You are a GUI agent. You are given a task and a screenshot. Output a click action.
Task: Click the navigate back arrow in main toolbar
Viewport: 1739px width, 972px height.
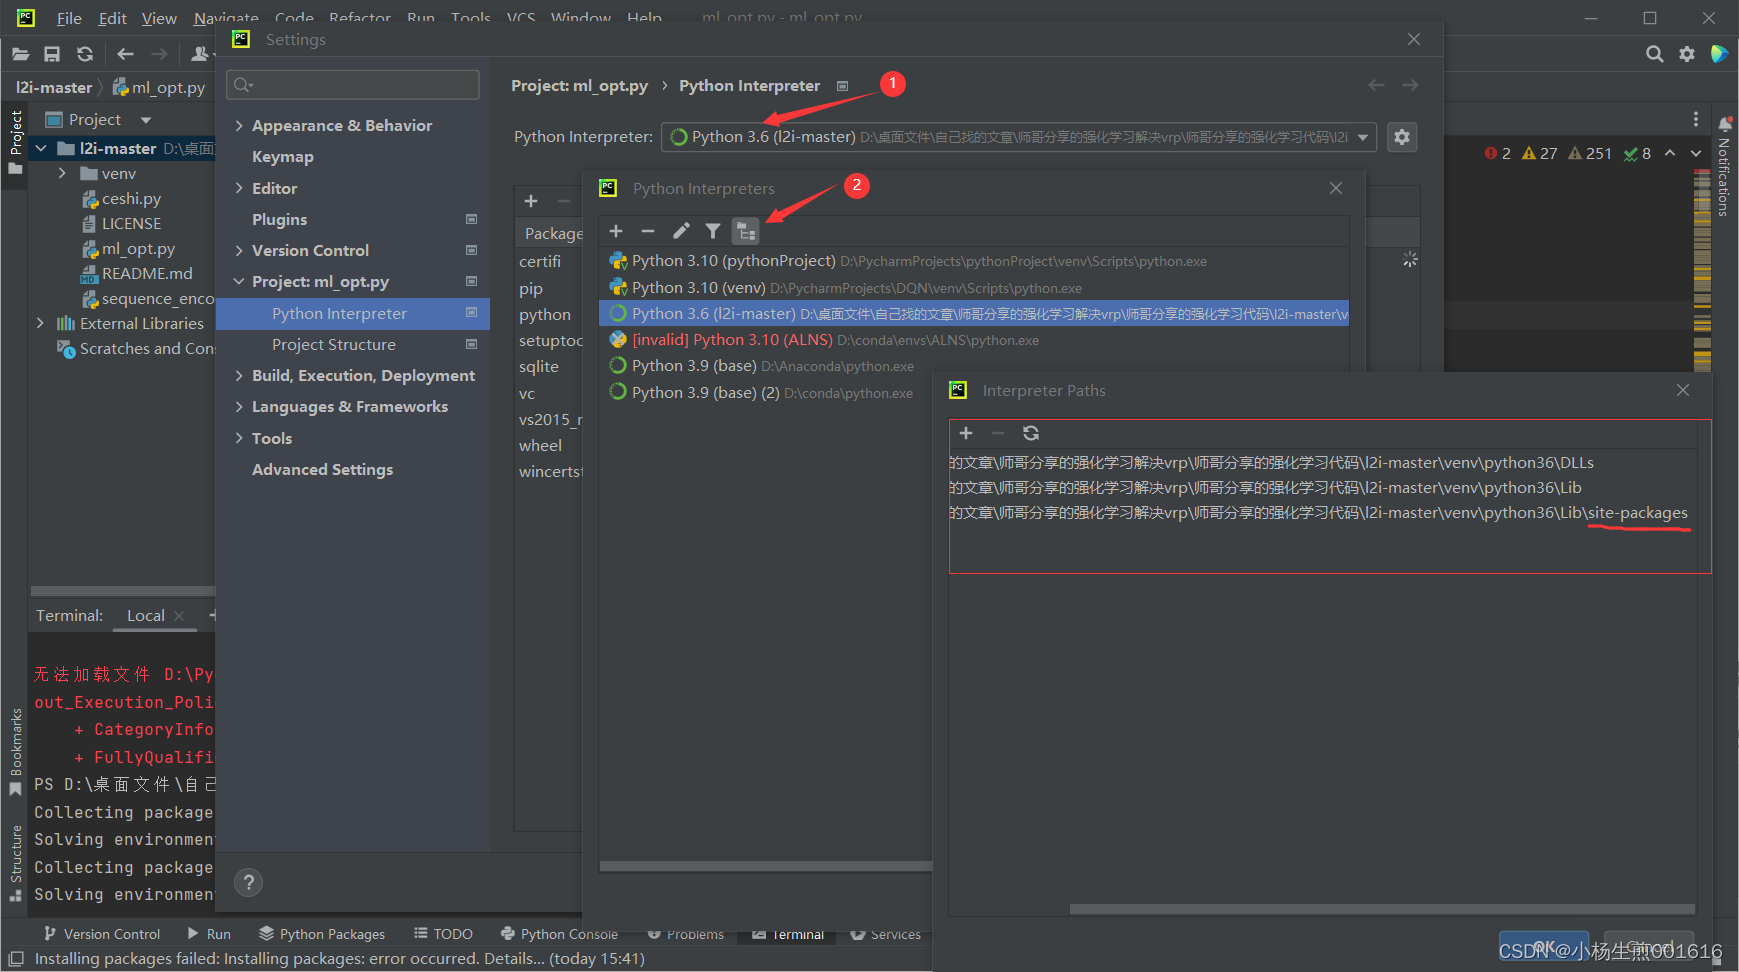(x=125, y=54)
